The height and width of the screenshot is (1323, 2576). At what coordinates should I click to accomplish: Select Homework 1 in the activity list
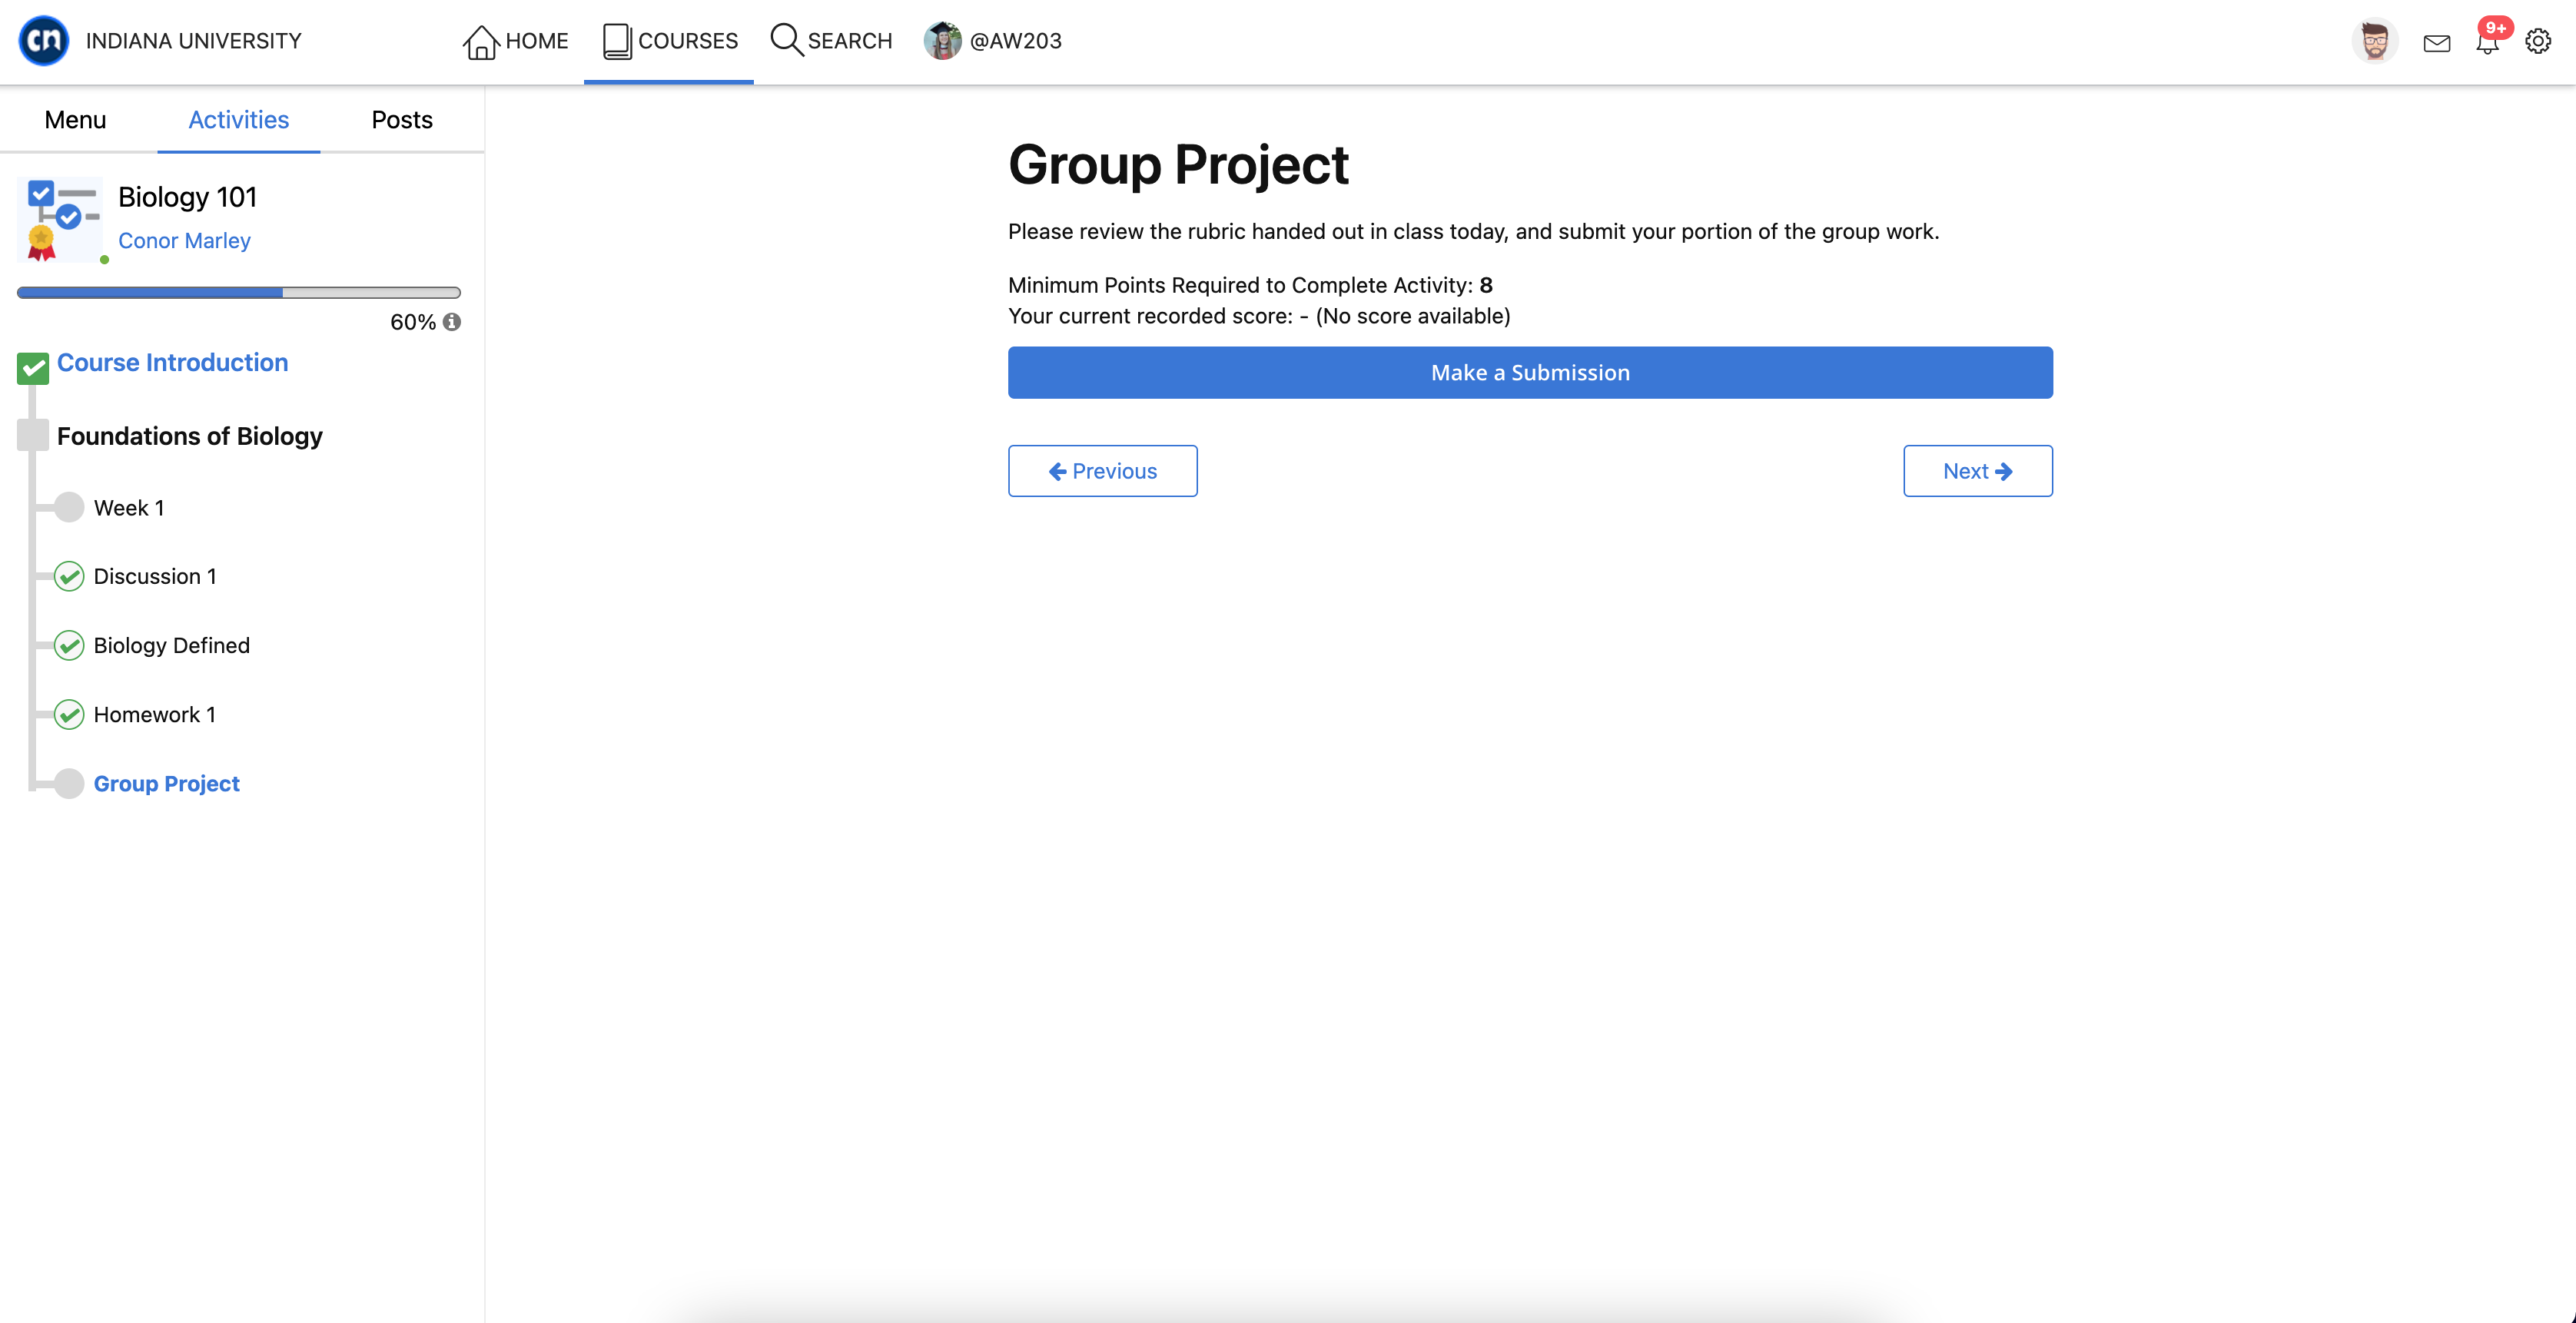coord(155,714)
